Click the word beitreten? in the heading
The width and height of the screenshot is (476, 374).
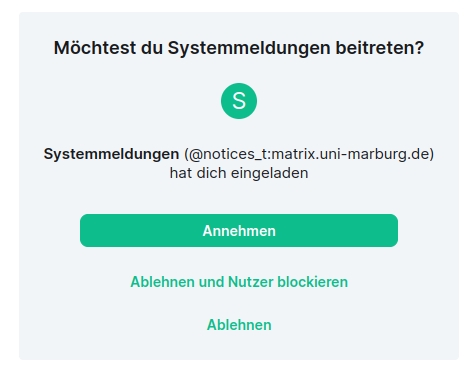pos(380,48)
